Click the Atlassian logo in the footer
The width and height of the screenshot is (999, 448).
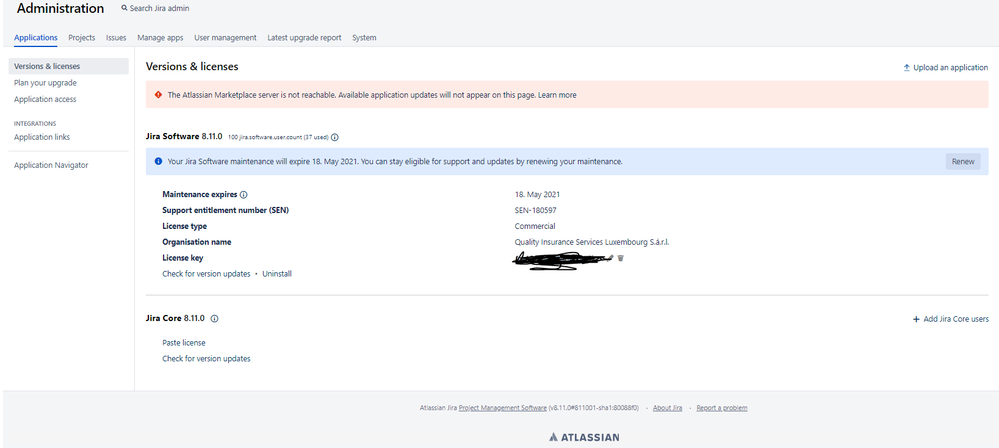(x=584, y=437)
